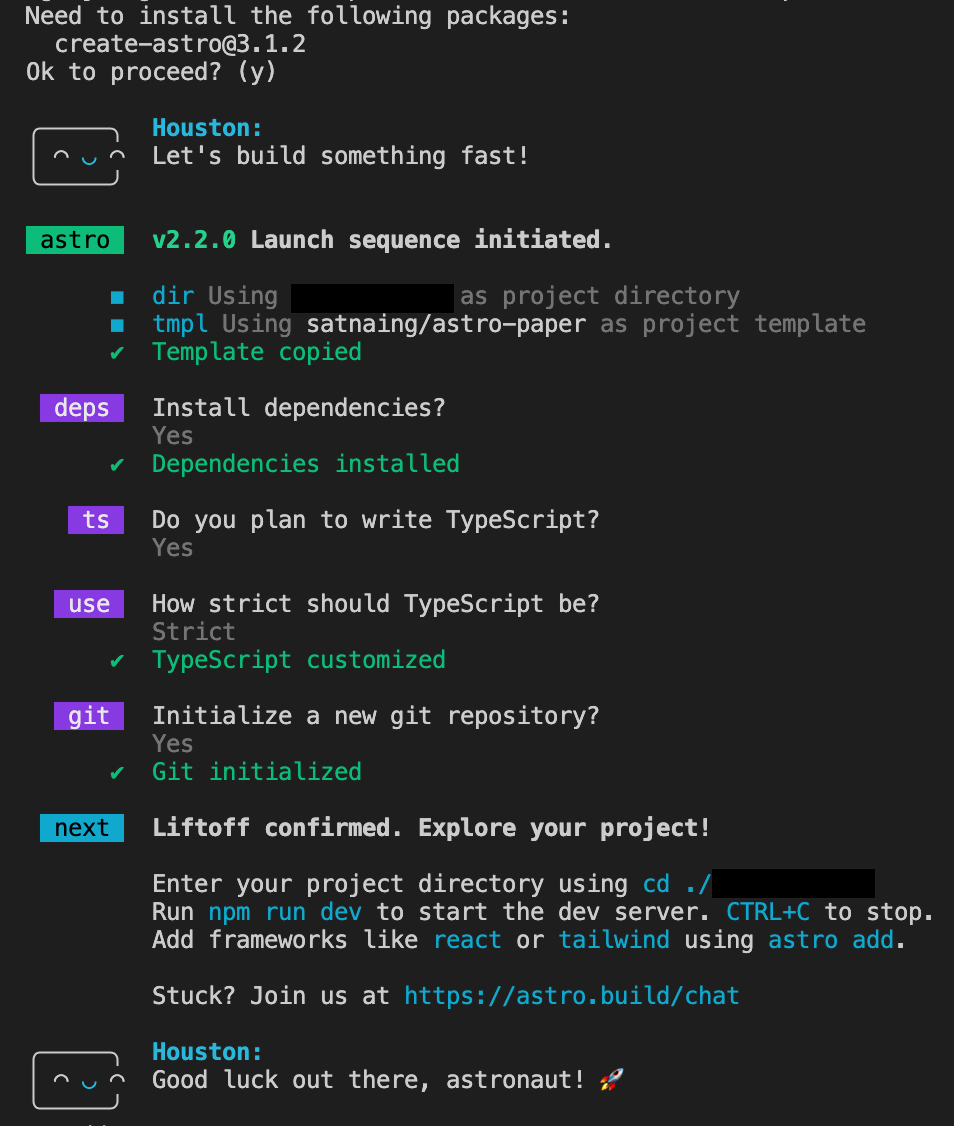Click the blue square bullet beside tmpl

117,324
